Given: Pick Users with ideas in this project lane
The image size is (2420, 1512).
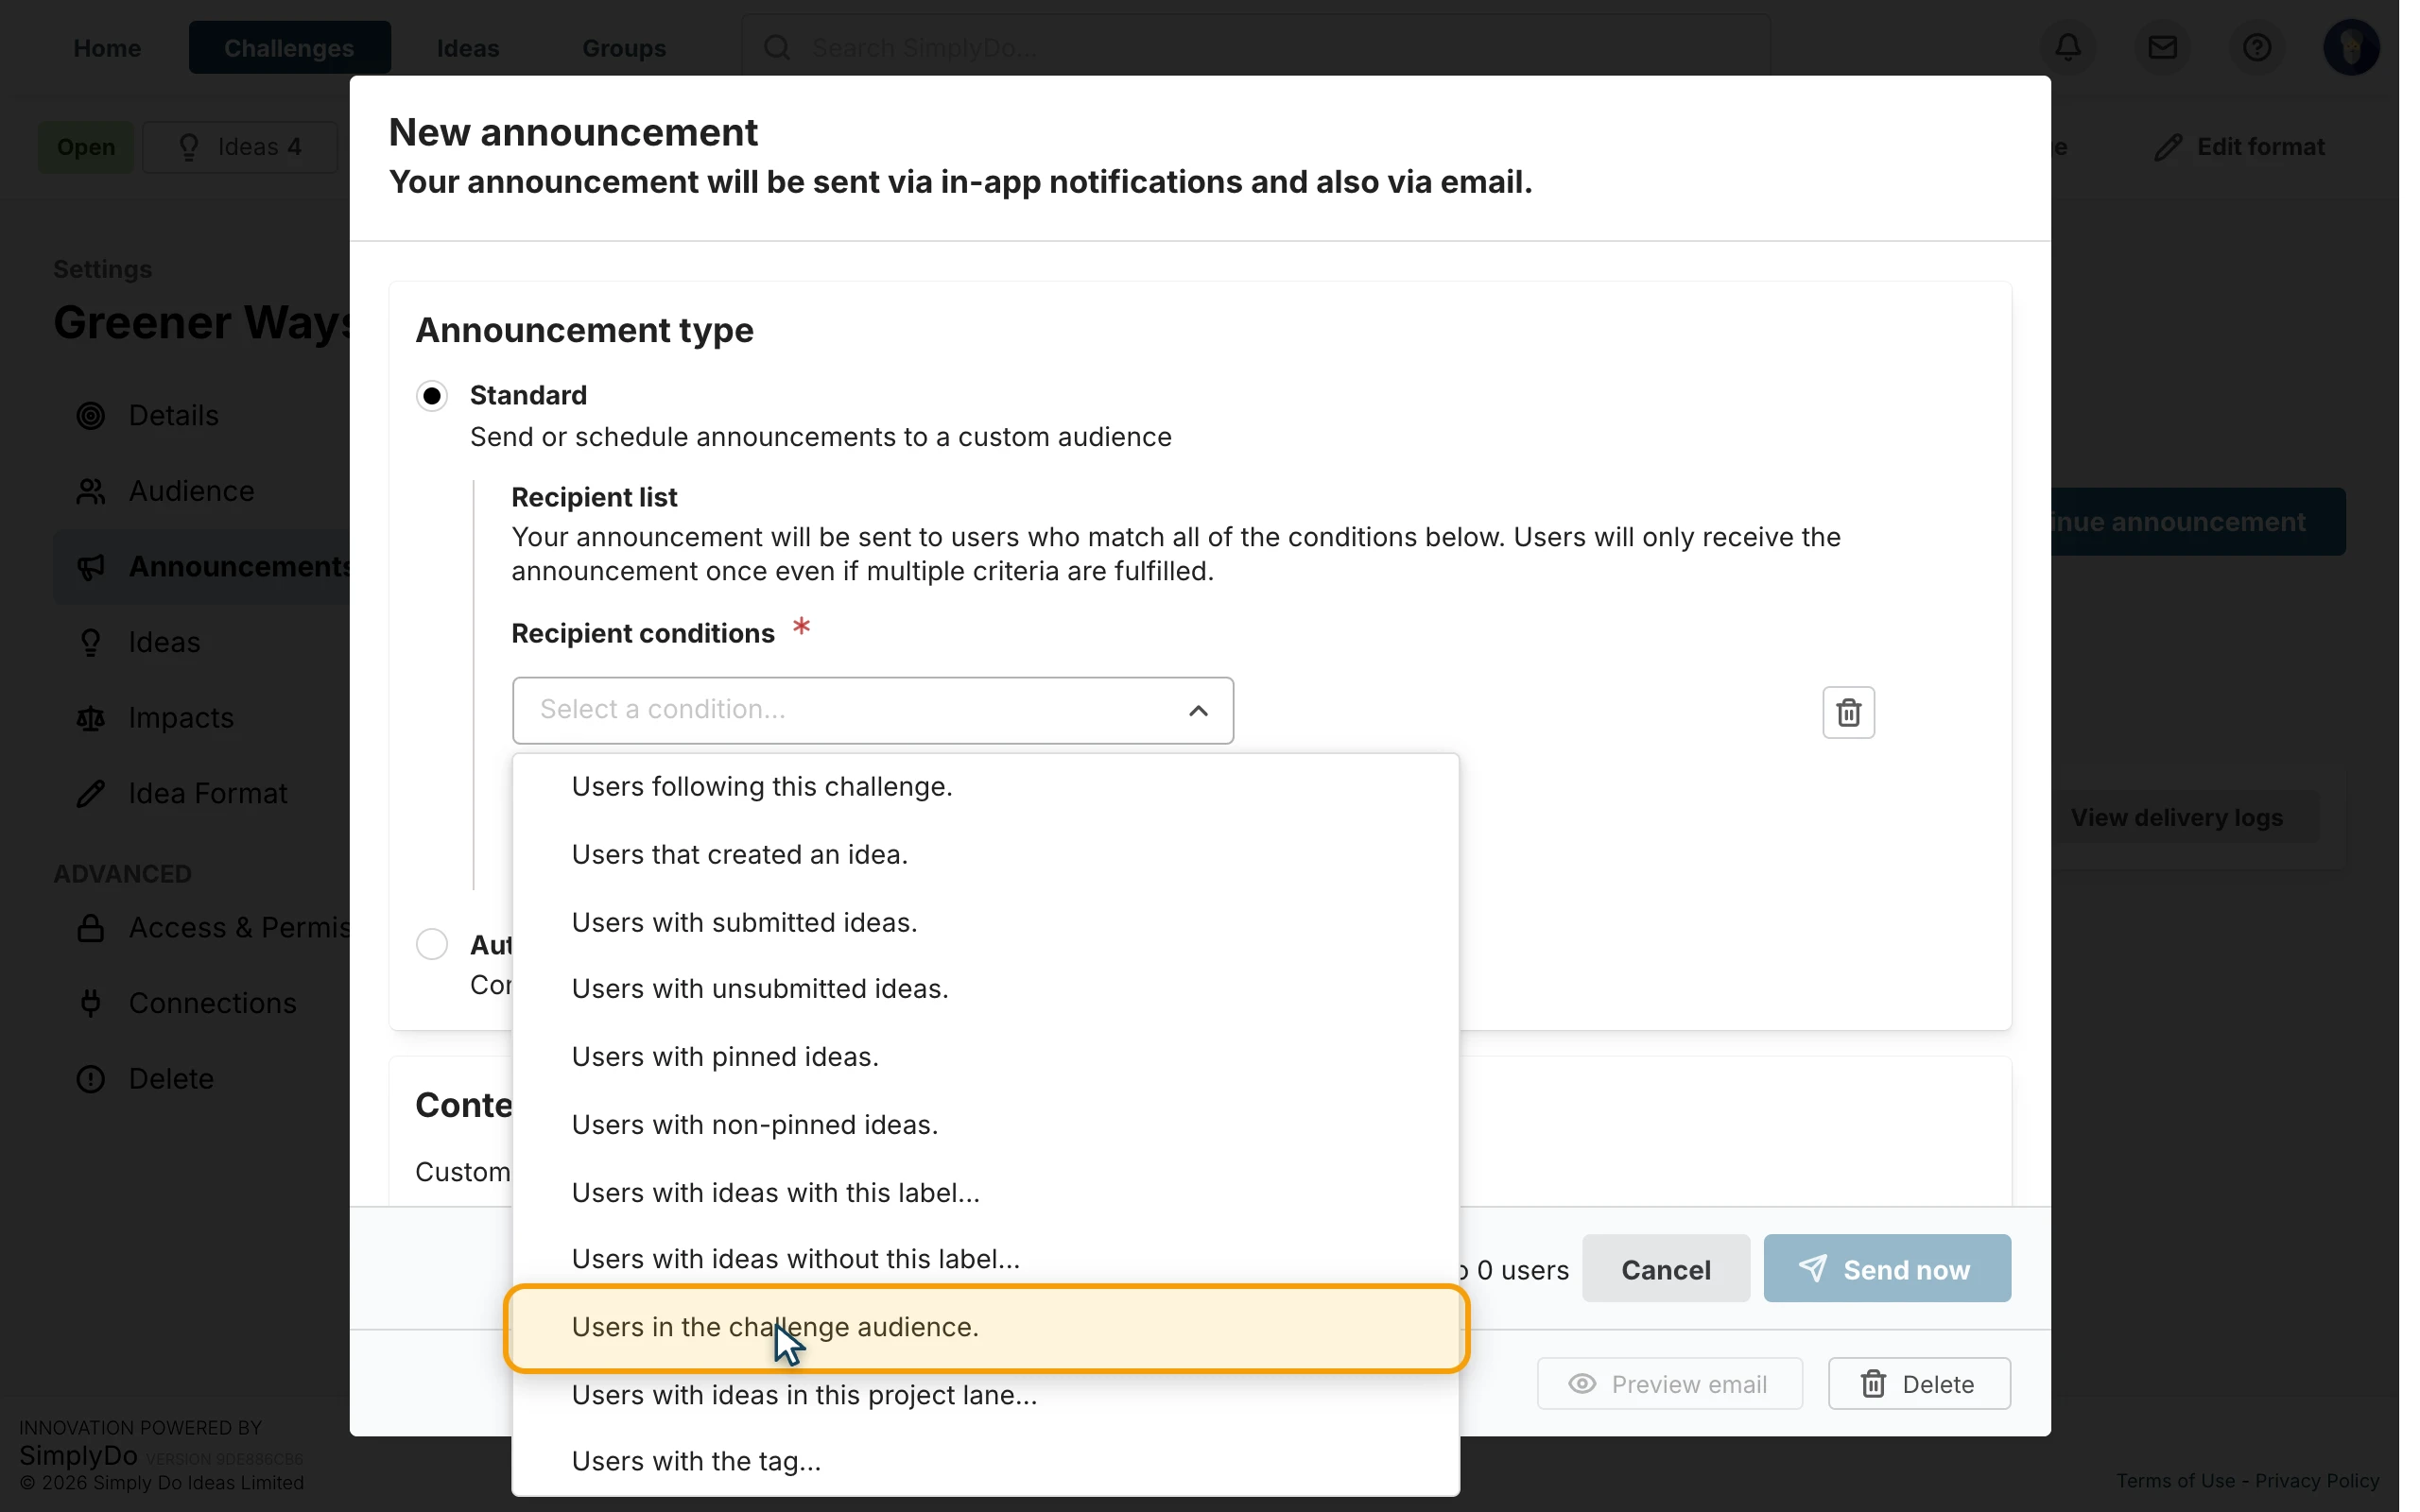Looking at the screenshot, I should [985, 1395].
